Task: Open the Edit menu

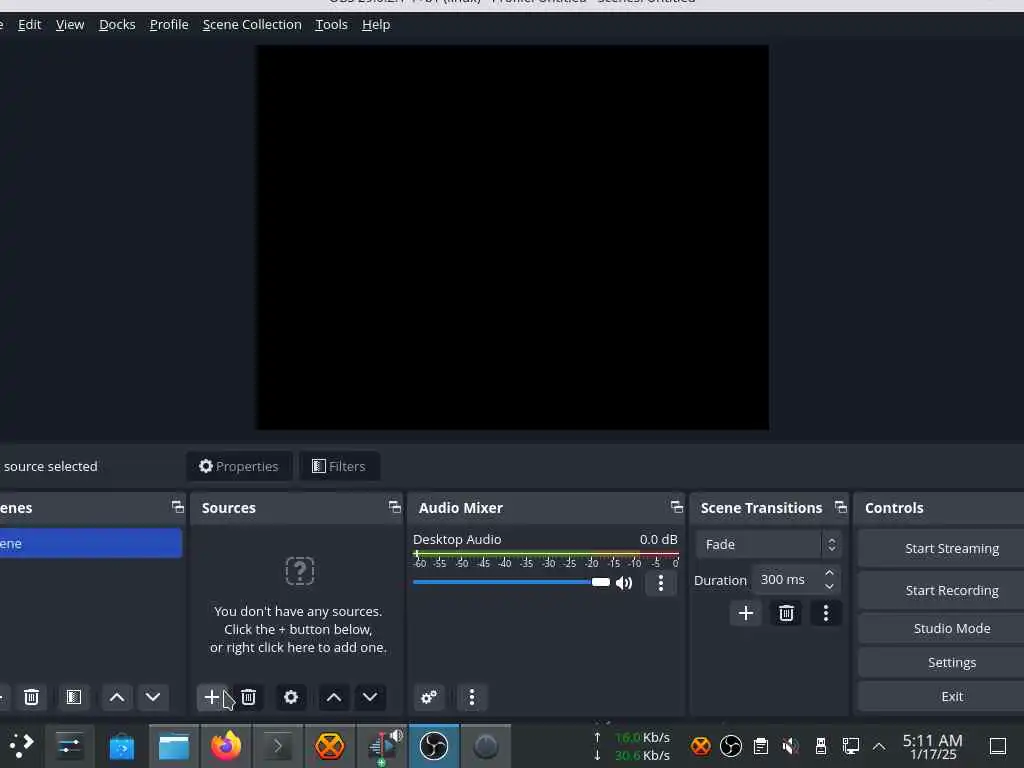Action: point(29,24)
